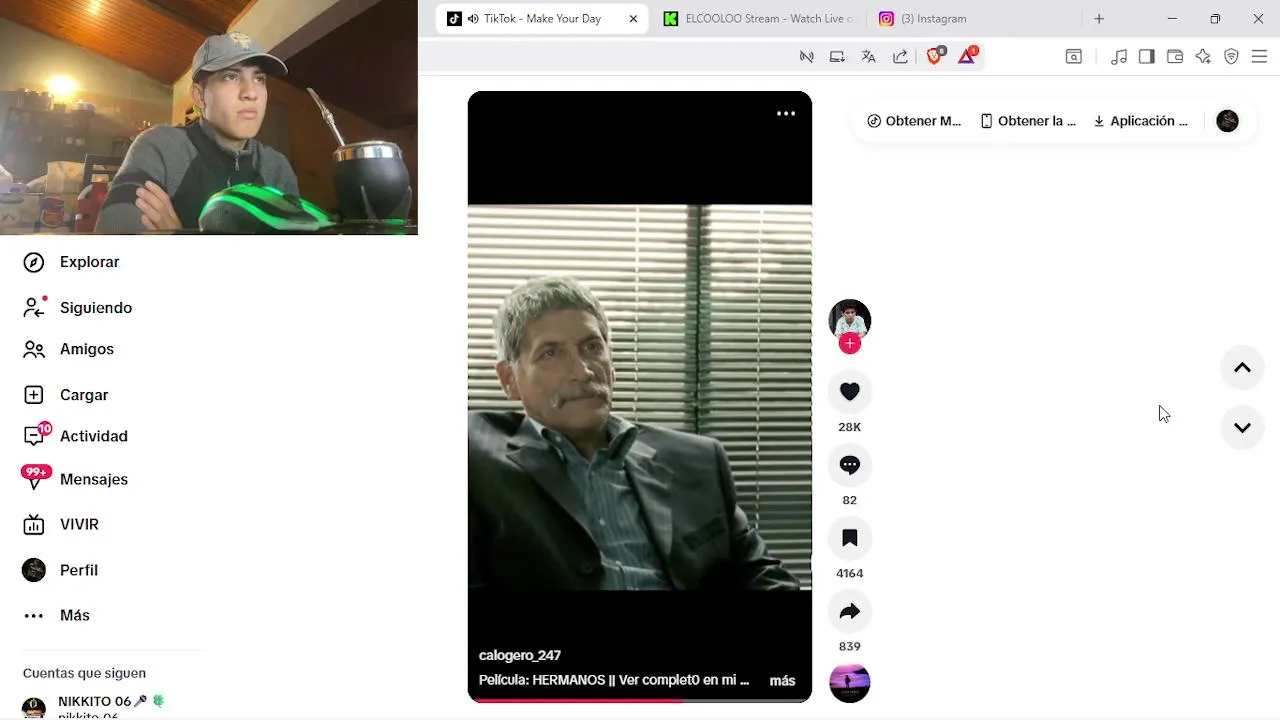Open a new browser tab
Viewport: 1280px width, 720px height.
tap(1099, 19)
